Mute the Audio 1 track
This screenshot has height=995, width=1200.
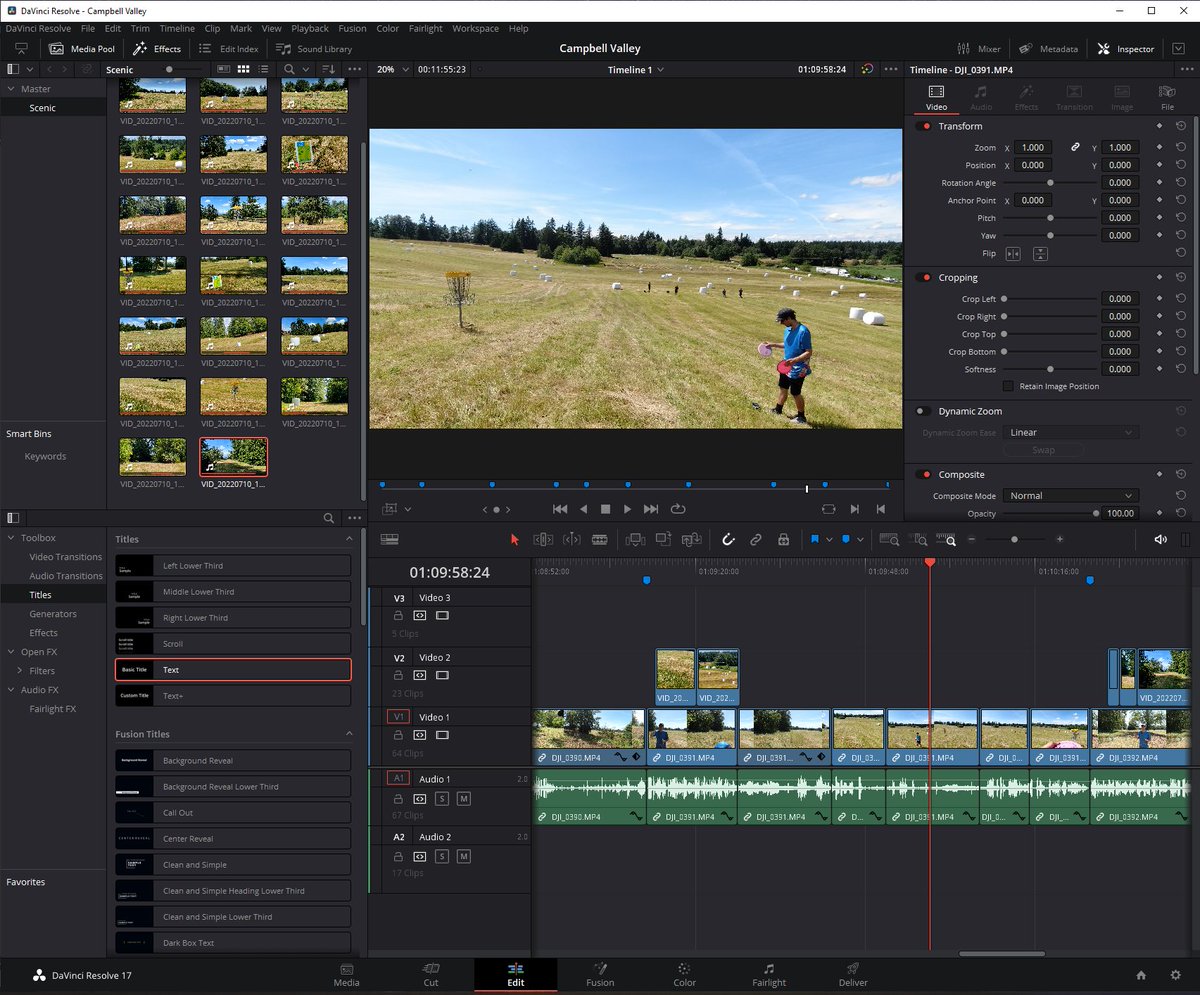pyautogui.click(x=463, y=799)
